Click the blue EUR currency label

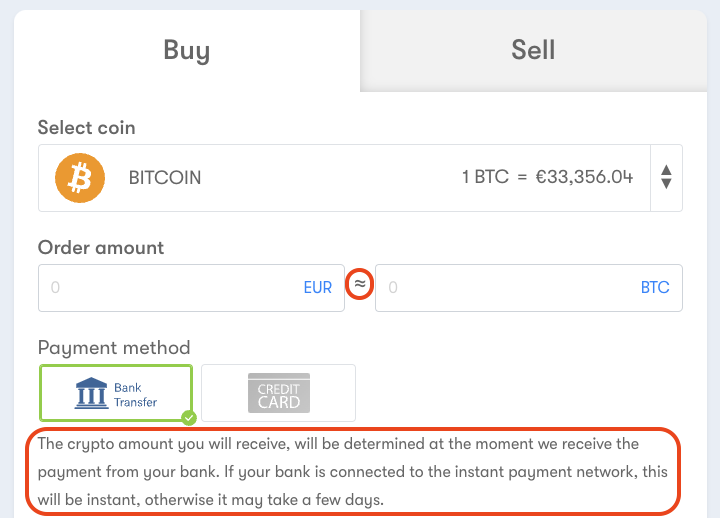[318, 287]
